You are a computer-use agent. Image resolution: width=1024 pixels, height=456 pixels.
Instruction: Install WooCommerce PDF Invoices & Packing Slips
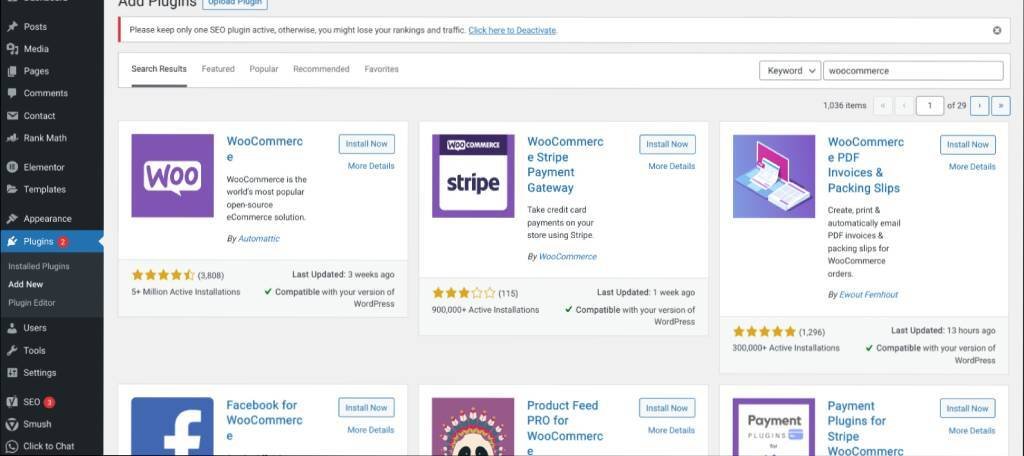[x=968, y=144]
